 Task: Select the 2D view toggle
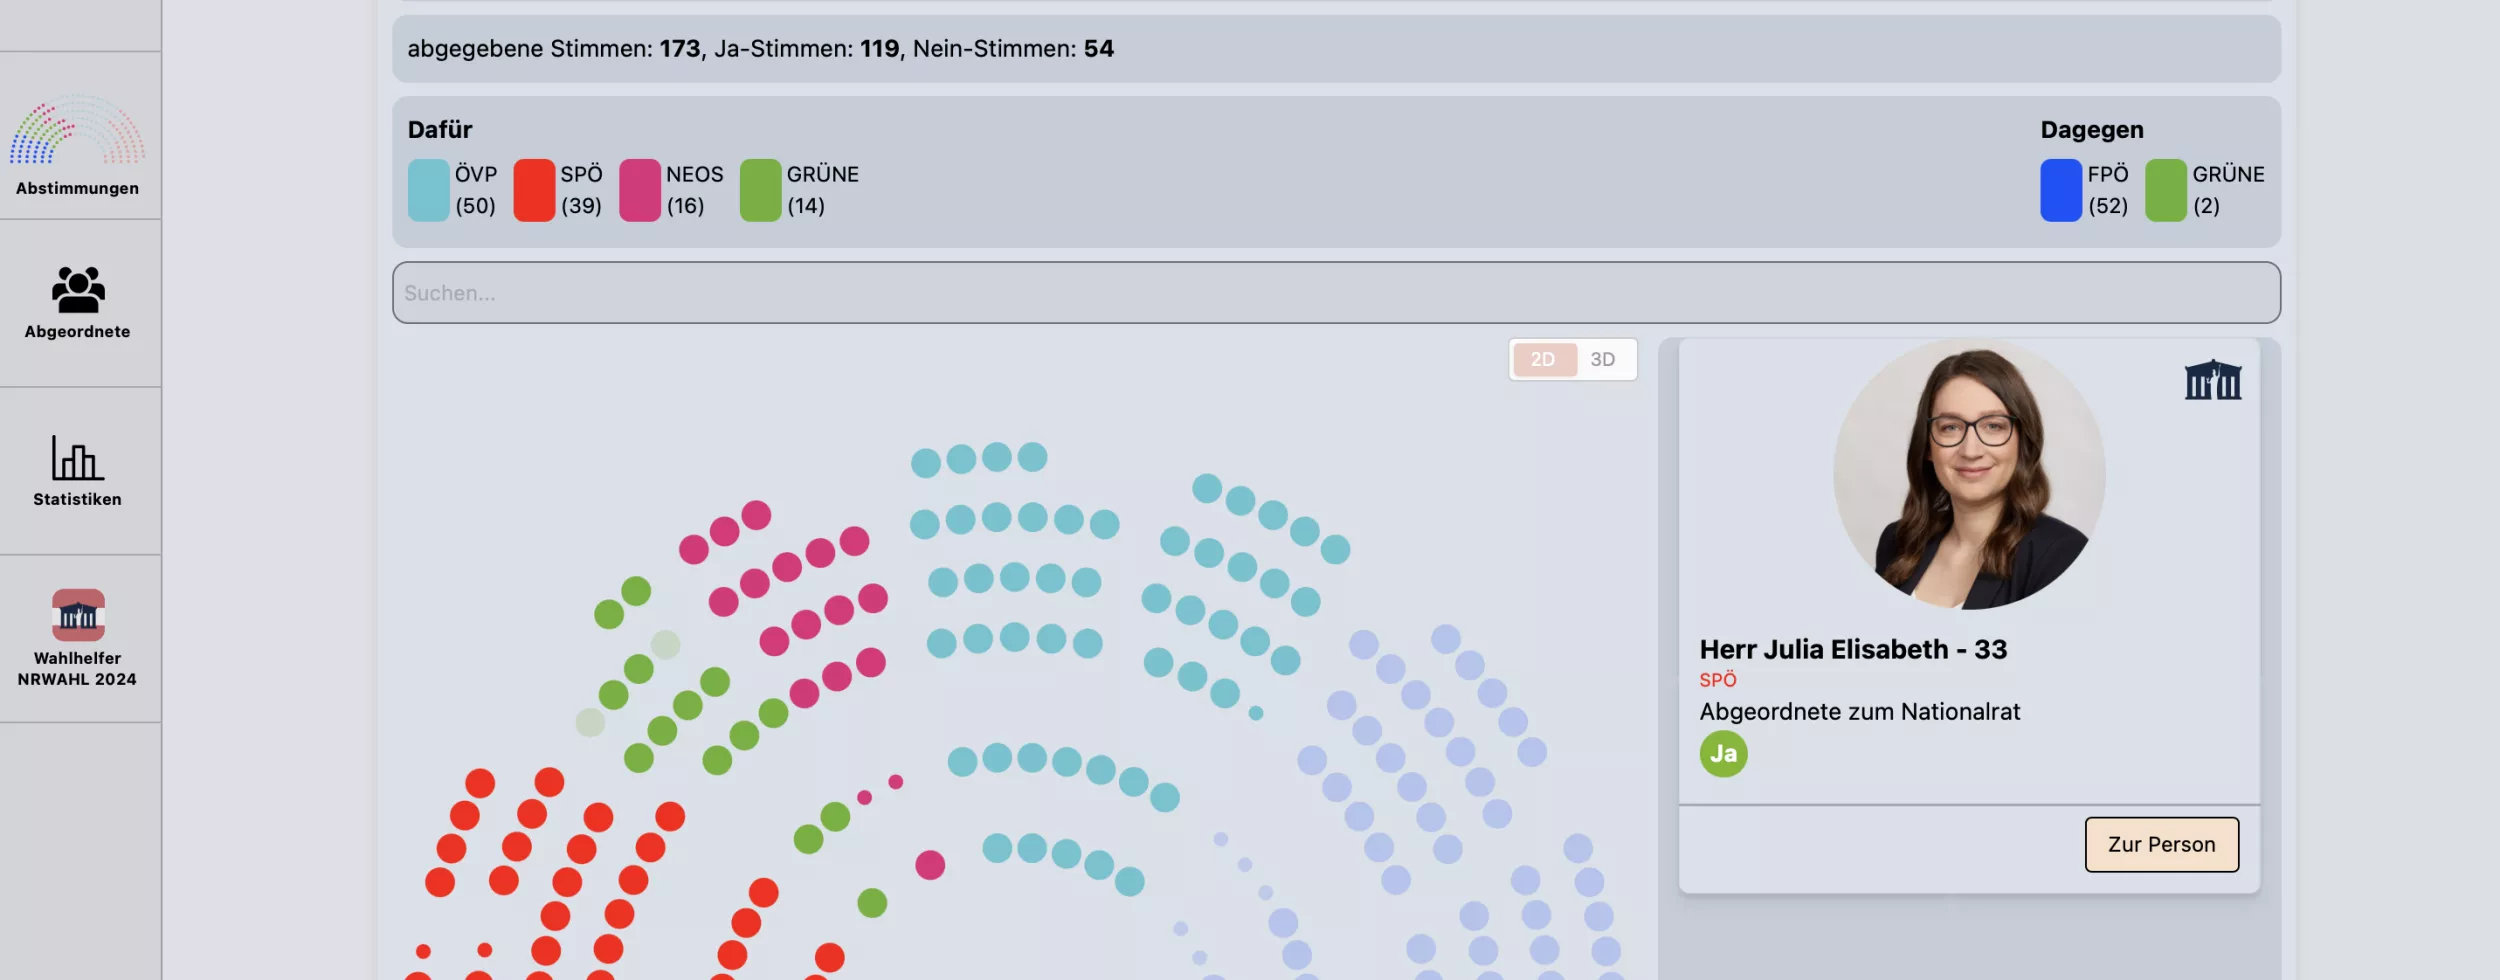pos(1543,360)
